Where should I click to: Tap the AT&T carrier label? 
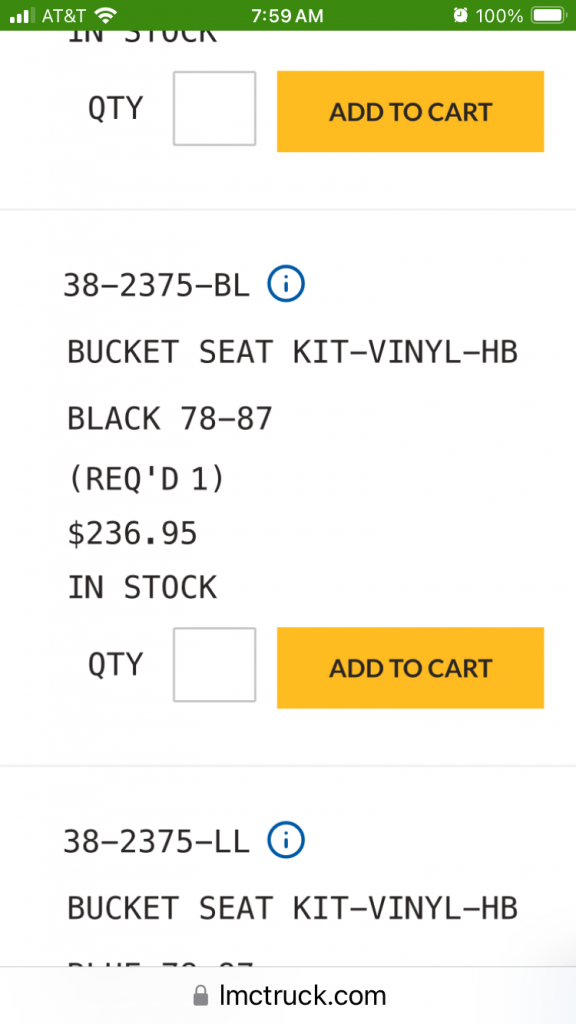pos(64,16)
